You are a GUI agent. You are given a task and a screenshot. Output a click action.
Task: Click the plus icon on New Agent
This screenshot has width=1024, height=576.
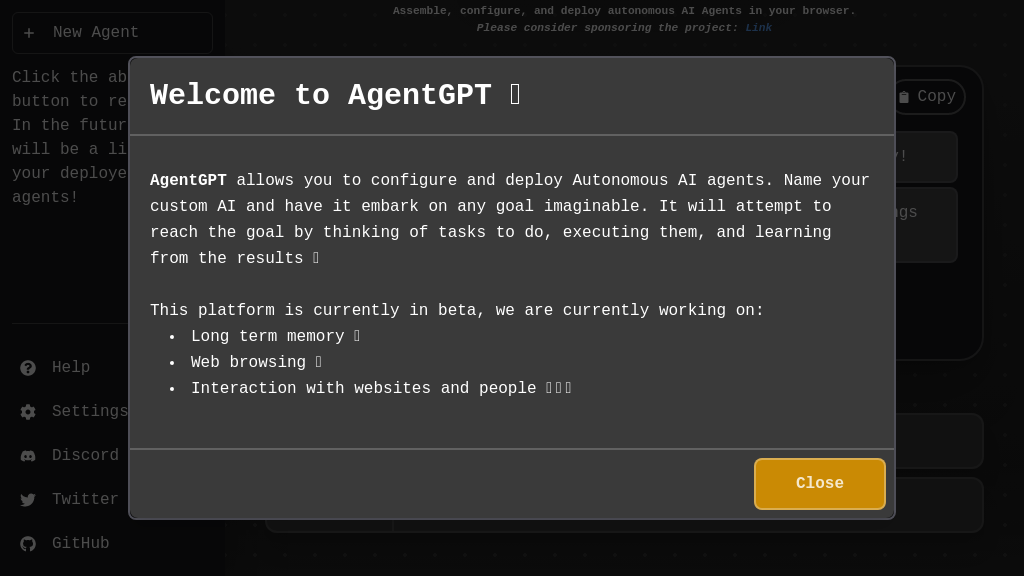tap(29, 32)
